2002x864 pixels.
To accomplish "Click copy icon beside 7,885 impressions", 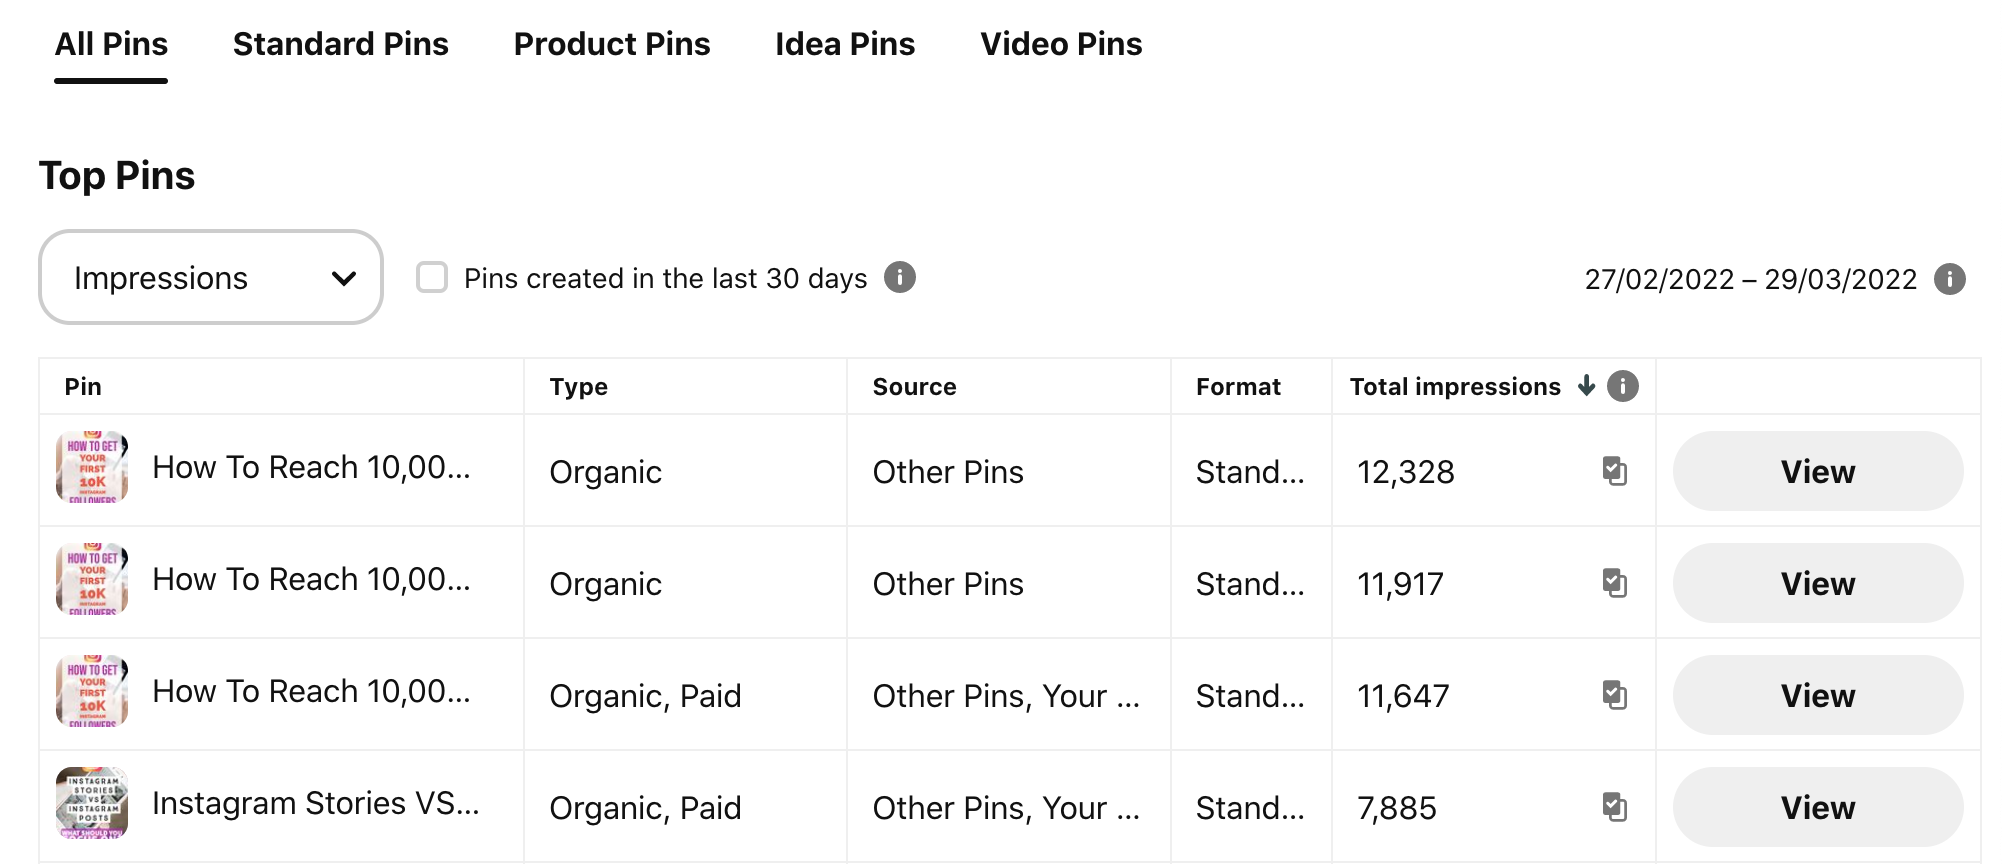I will coord(1614,807).
